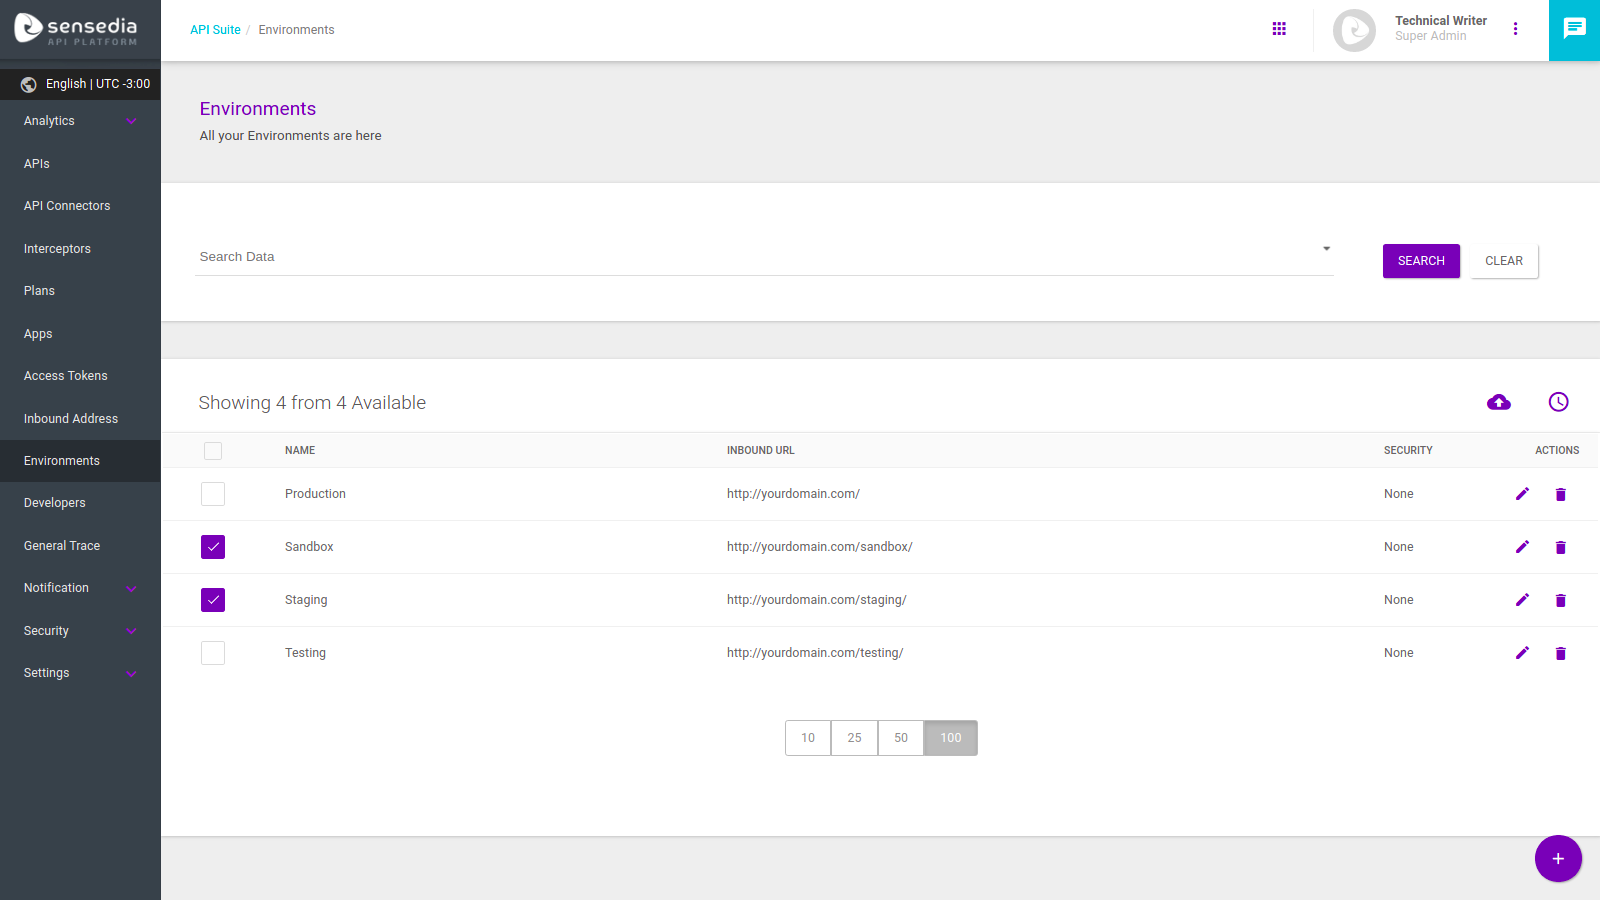Open the Access Tokens sidebar item
This screenshot has width=1600, height=900.
click(x=65, y=375)
